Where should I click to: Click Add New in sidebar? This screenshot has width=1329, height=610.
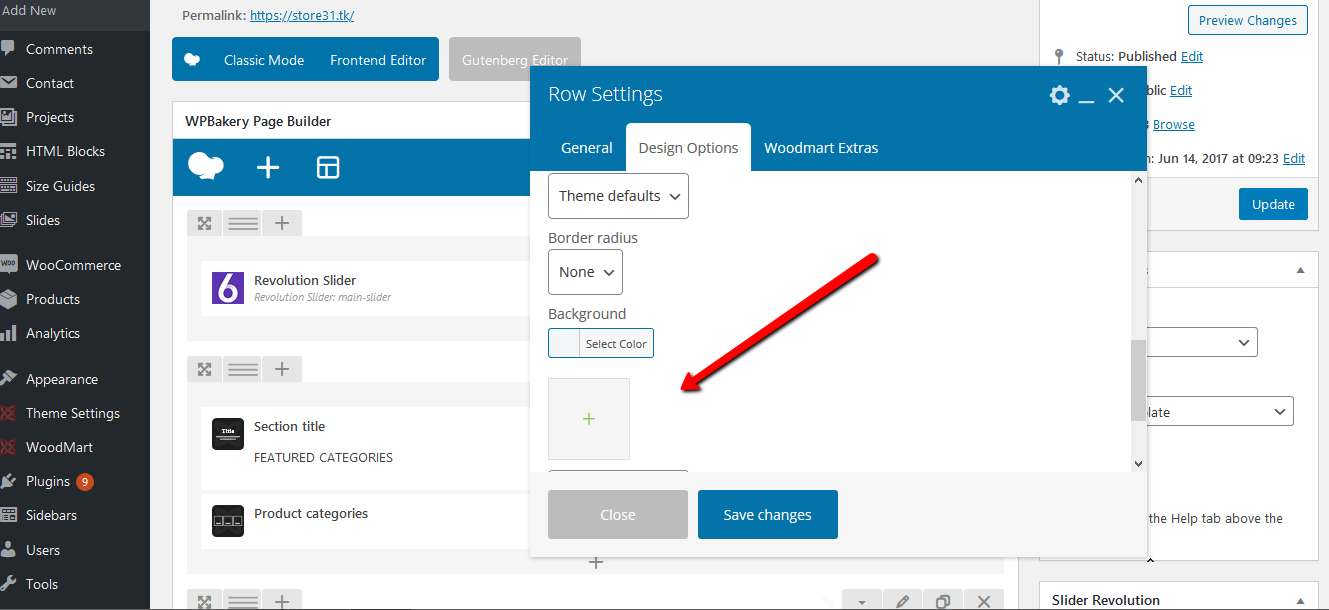[28, 10]
